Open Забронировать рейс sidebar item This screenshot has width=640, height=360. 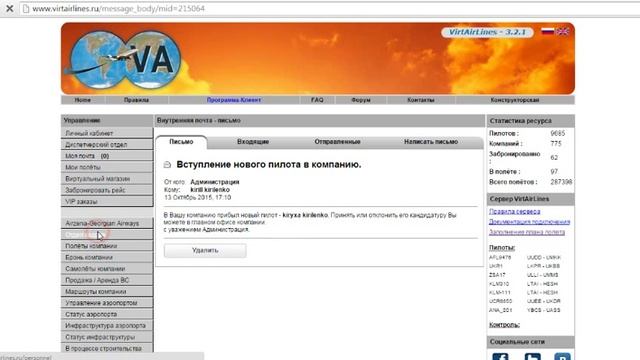click(x=107, y=190)
